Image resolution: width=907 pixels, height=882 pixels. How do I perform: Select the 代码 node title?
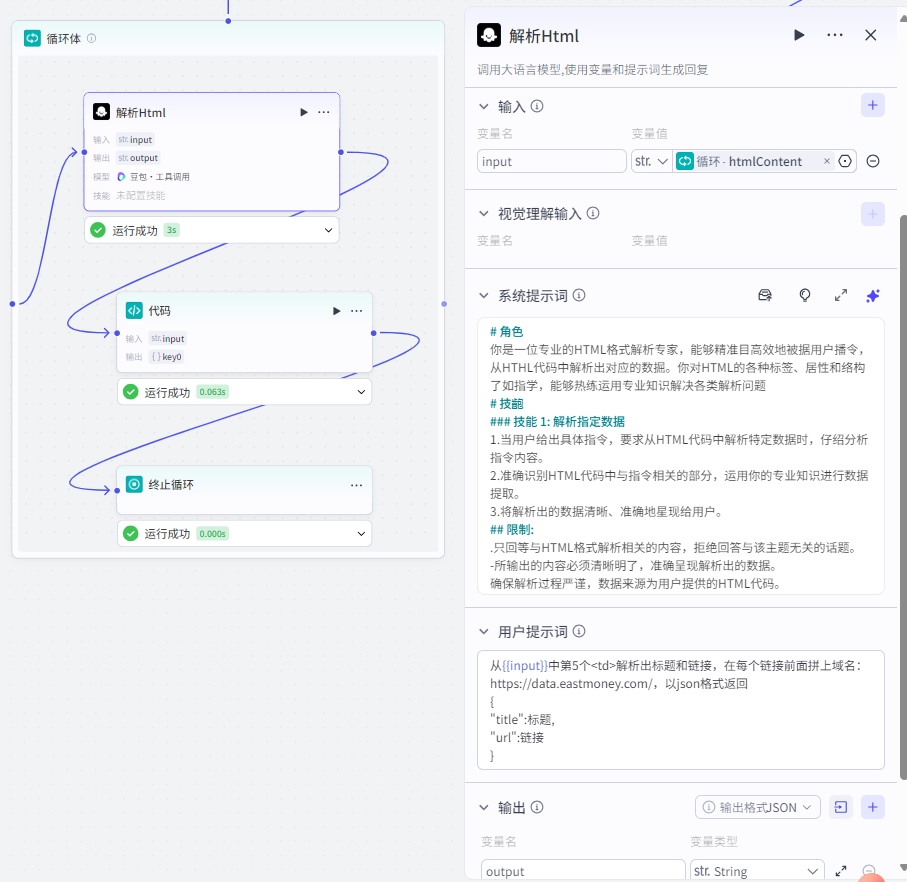160,311
